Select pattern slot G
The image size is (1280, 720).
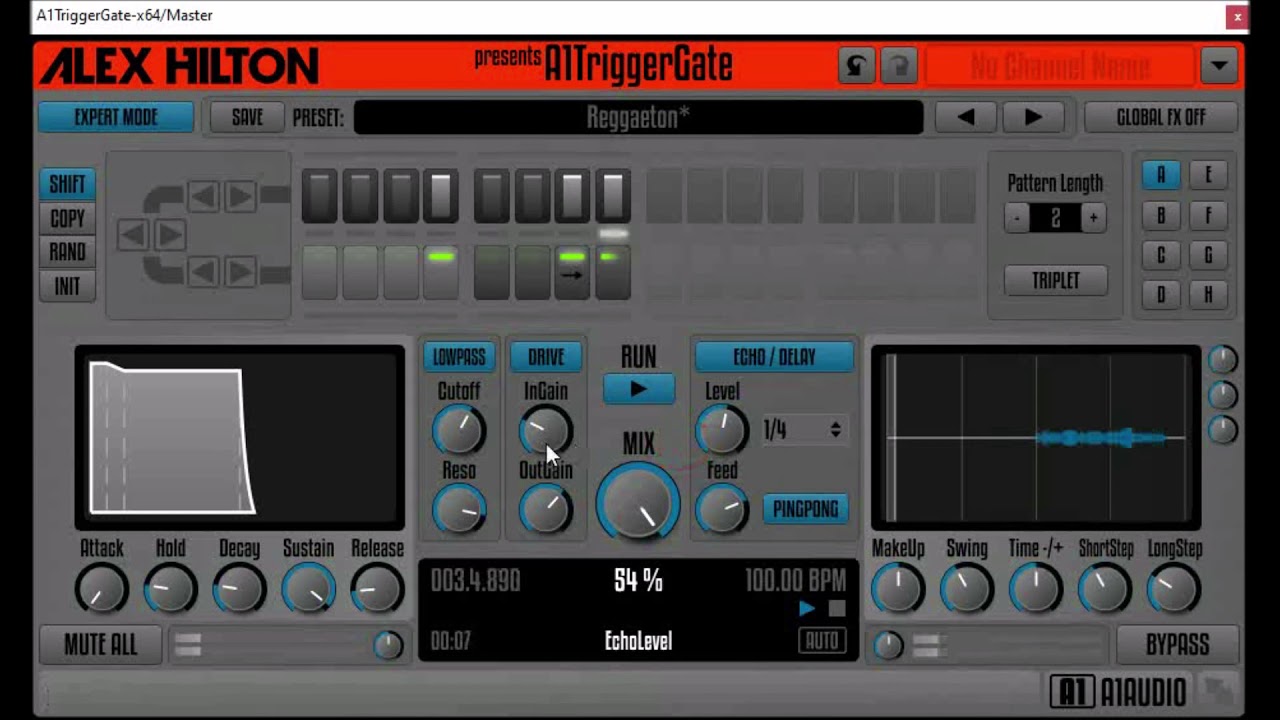(1208, 255)
